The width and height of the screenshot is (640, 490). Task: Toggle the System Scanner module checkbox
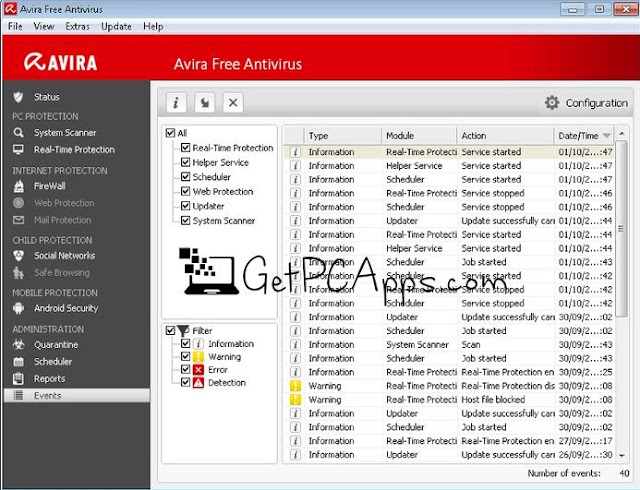[x=185, y=220]
